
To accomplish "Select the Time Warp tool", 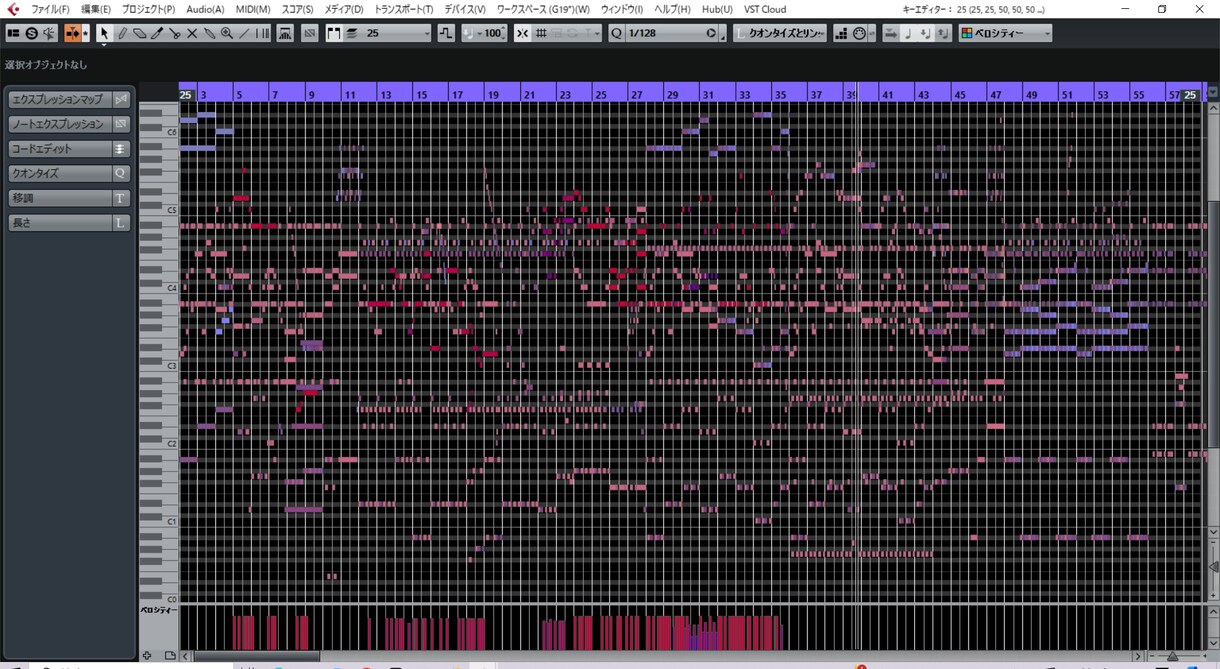I will point(262,33).
